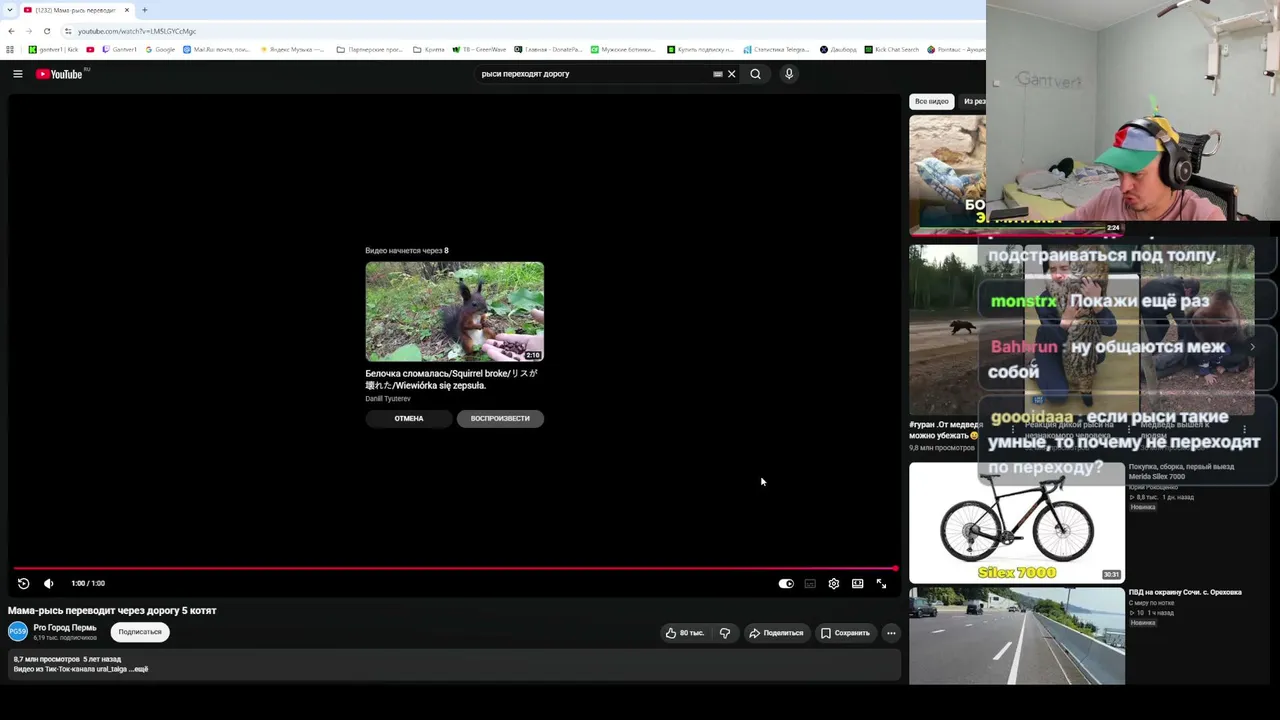This screenshot has height=720, width=1280.
Task: Open 'Белочка сломалась/Squirrel broke' video title
Action: click(x=452, y=379)
